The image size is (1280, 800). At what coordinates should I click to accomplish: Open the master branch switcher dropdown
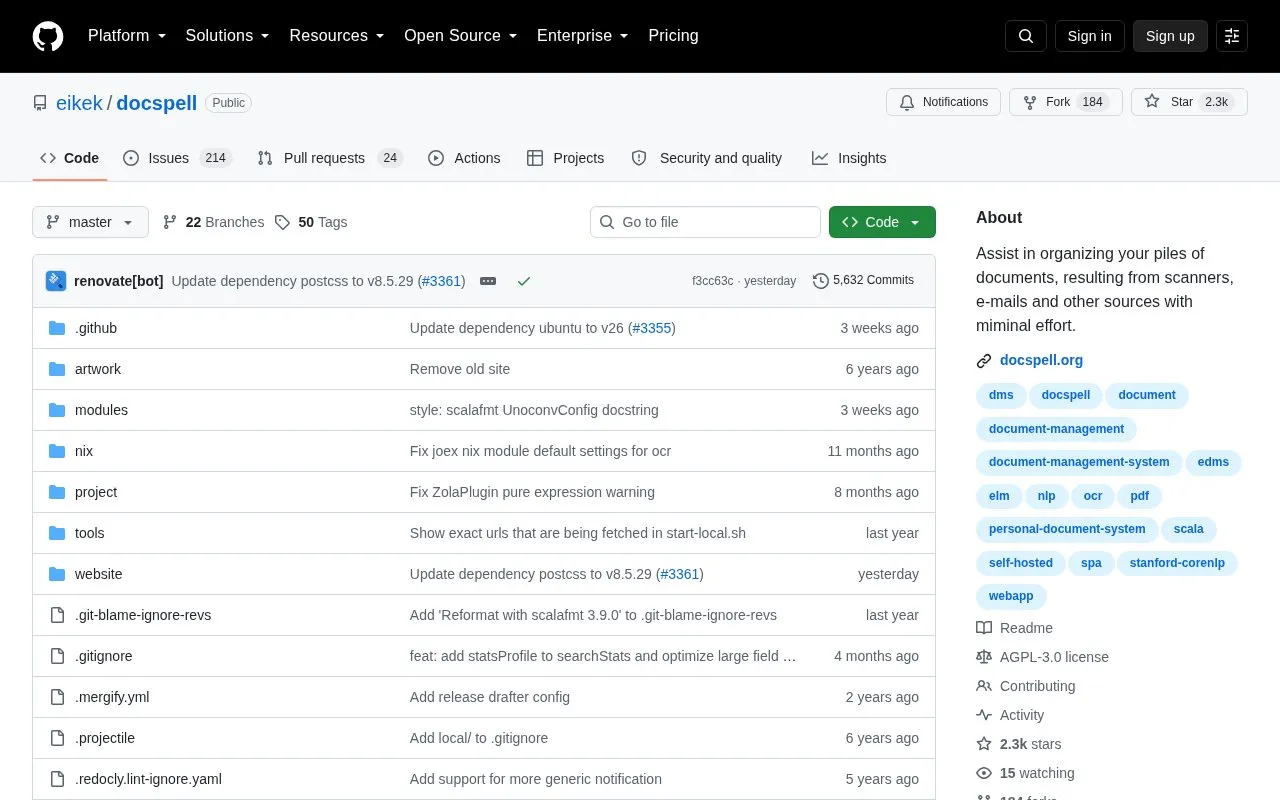90,222
